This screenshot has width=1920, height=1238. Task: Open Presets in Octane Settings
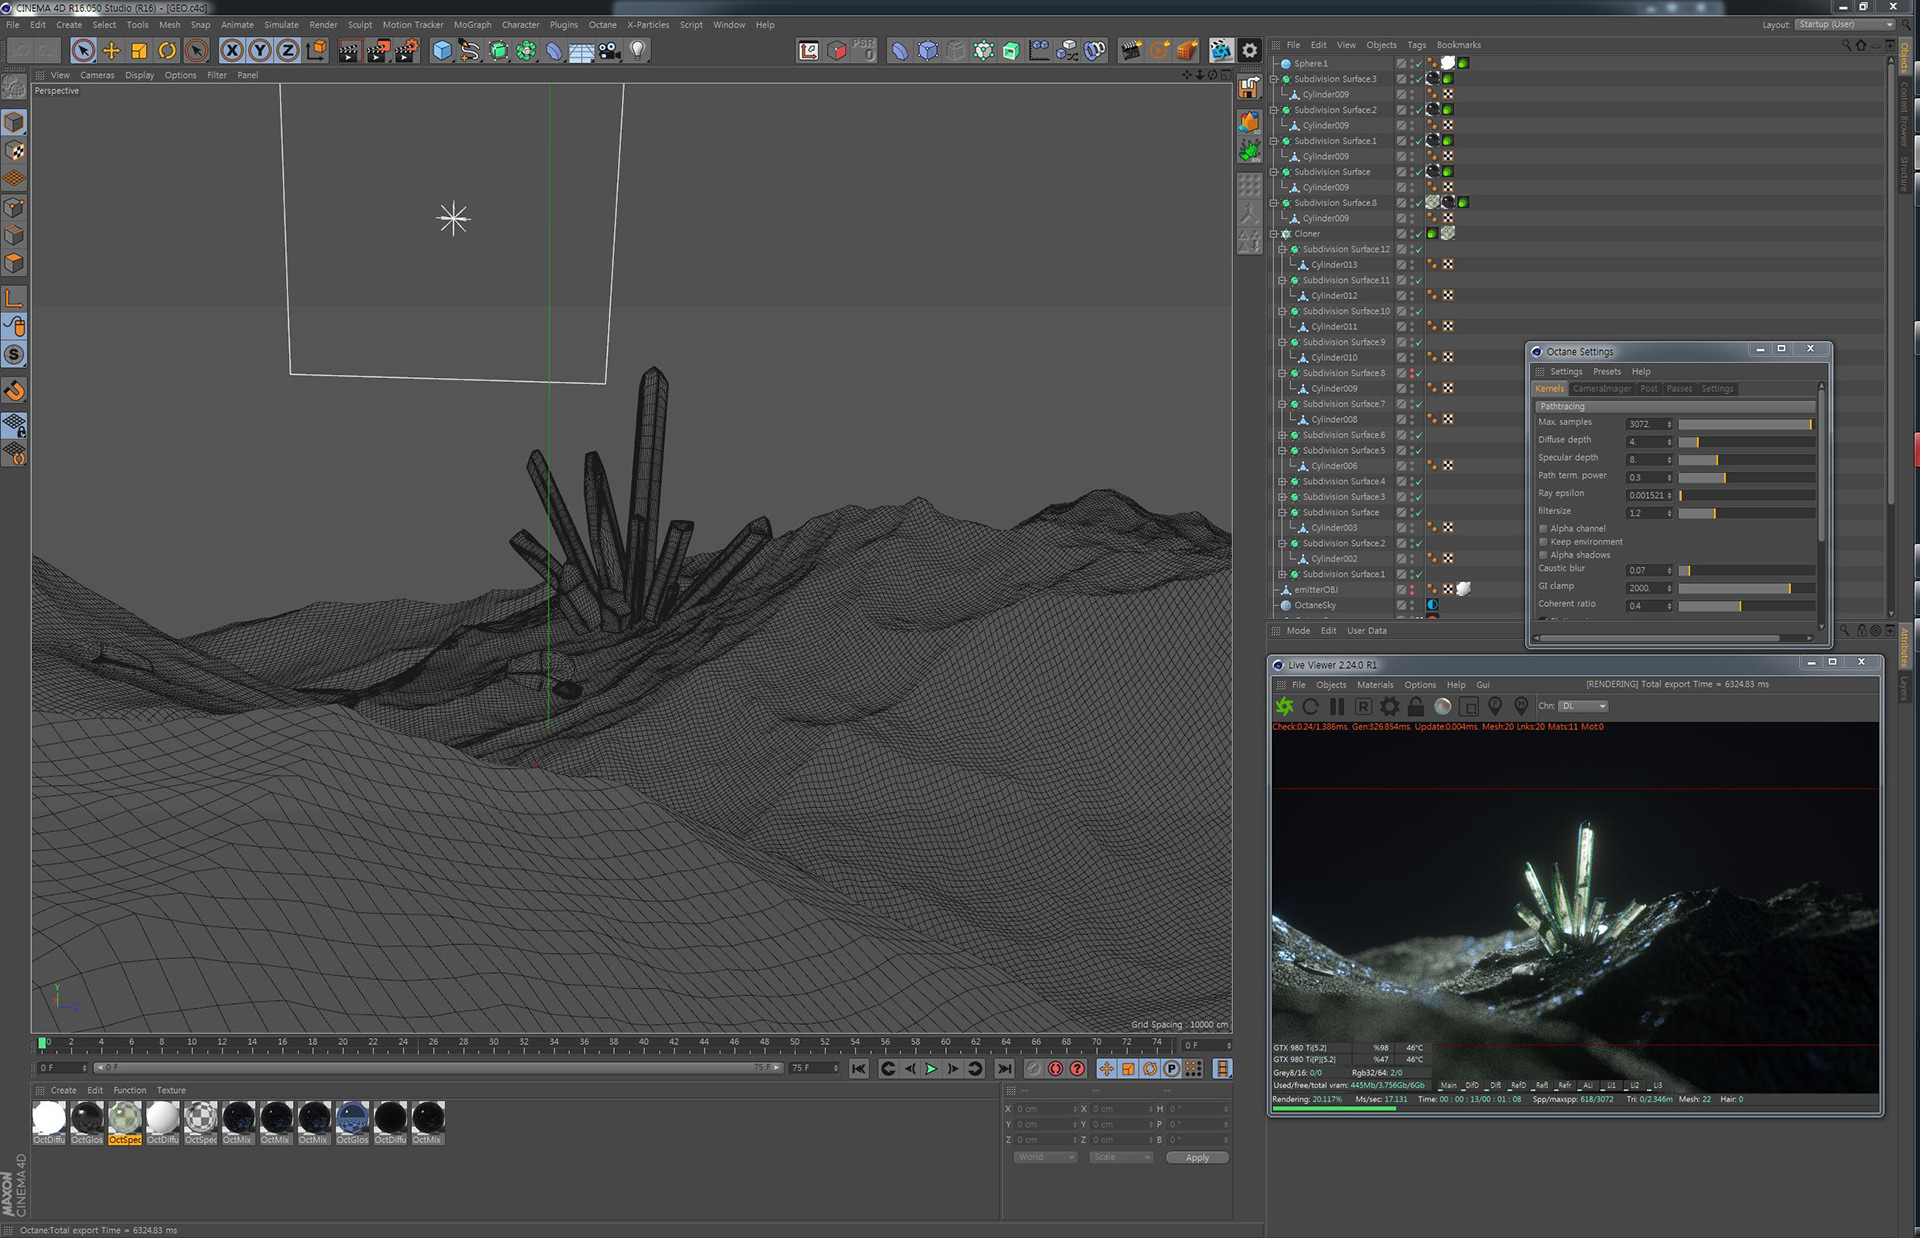(x=1606, y=371)
